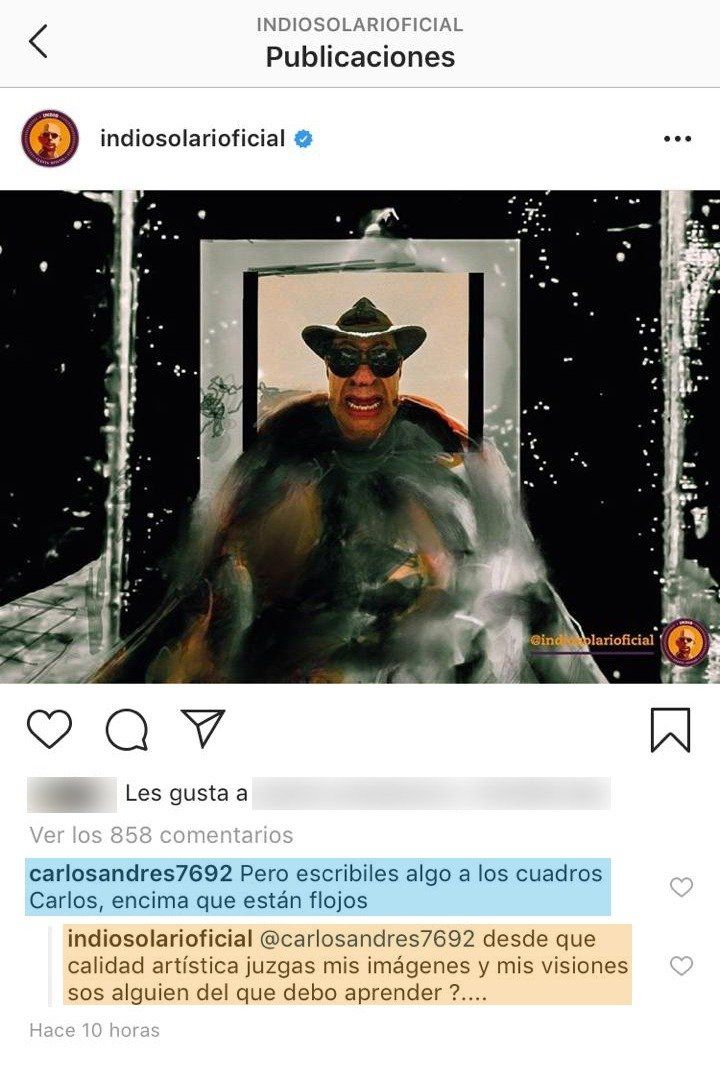This screenshot has height=1075, width=720.
Task: Tap the comment bubble icon
Action: [127, 729]
